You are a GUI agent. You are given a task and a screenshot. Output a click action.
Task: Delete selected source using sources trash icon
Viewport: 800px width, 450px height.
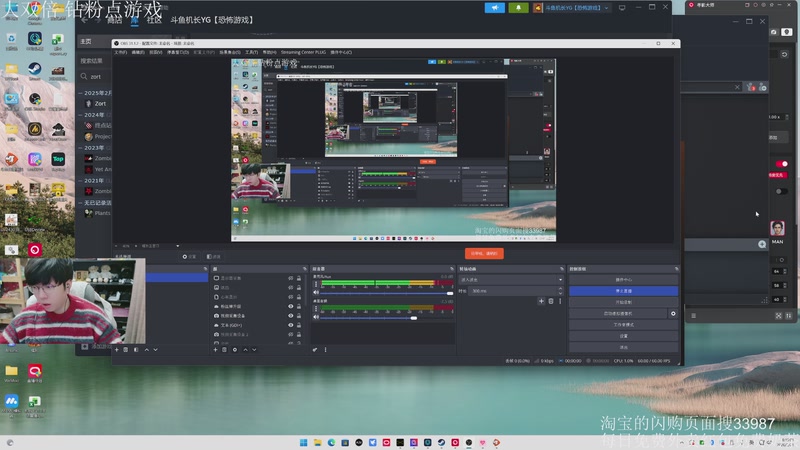tap(224, 350)
